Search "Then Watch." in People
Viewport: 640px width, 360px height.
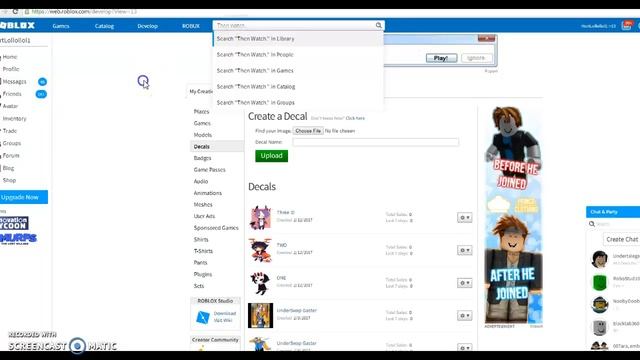pos(298,55)
